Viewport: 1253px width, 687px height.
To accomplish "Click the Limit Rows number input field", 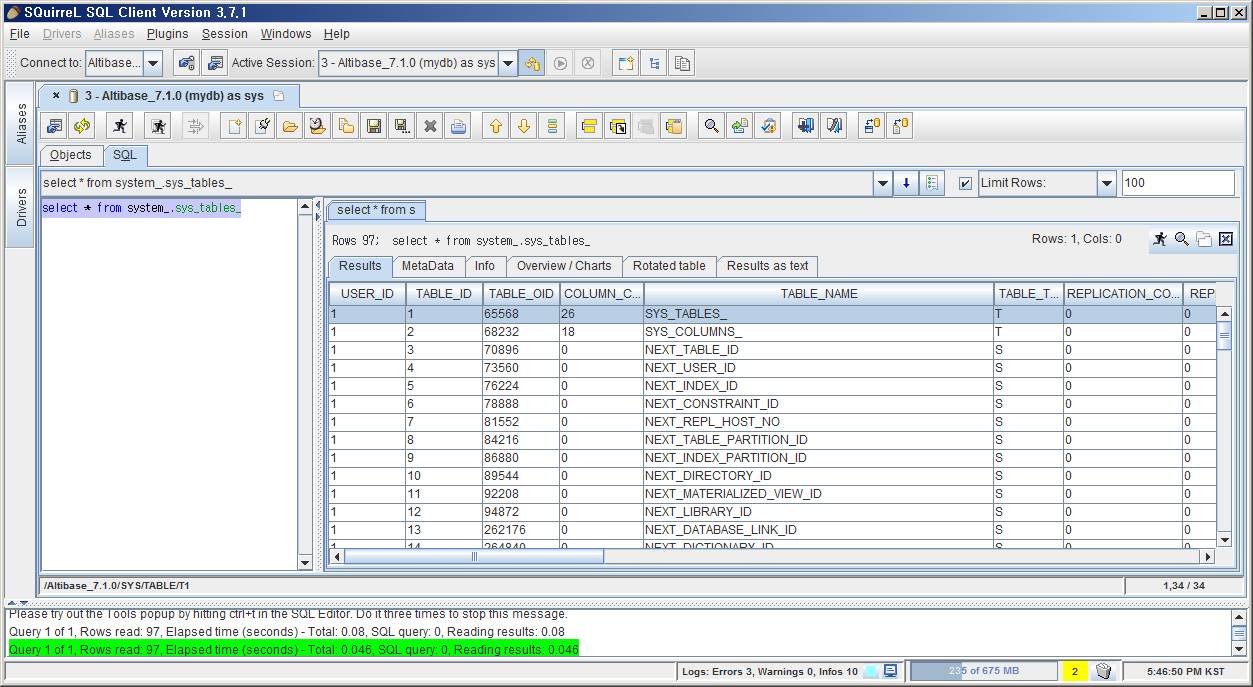I will [1177, 183].
